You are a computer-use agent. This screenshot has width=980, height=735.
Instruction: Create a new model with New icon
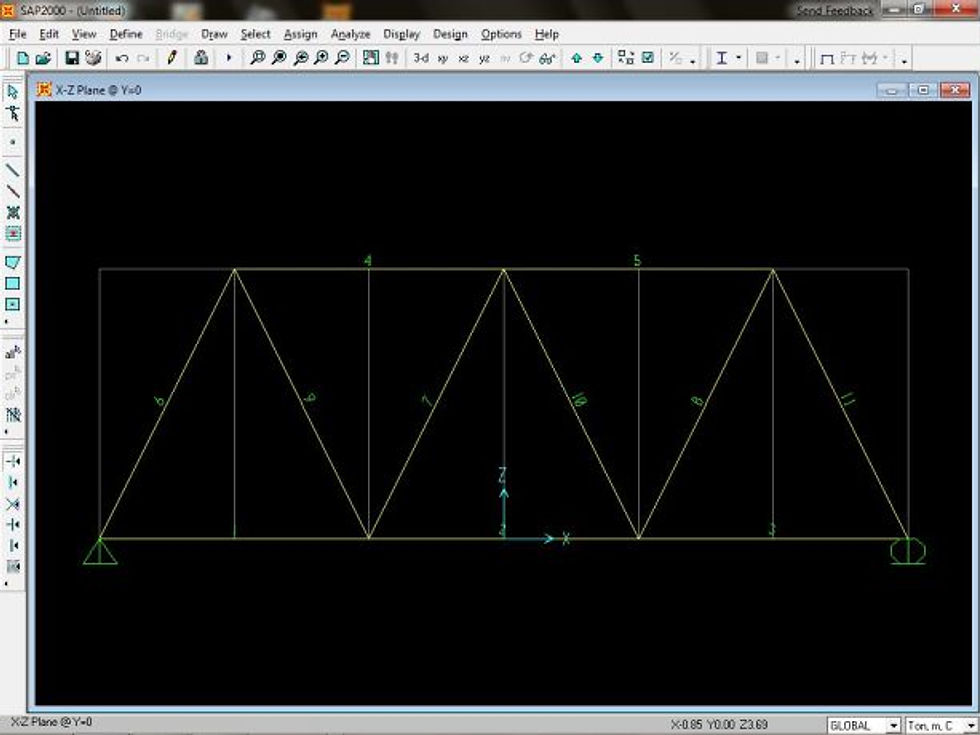pyautogui.click(x=23, y=58)
